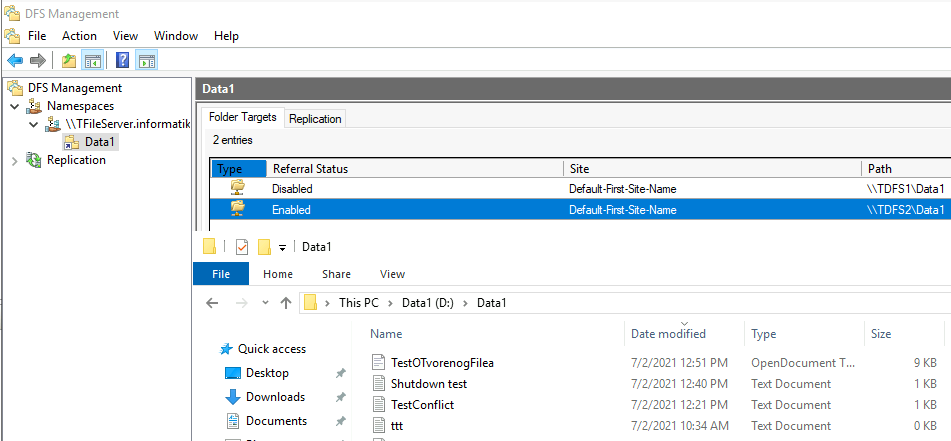
Task: Click the Up one level folder icon
Action: (69, 61)
